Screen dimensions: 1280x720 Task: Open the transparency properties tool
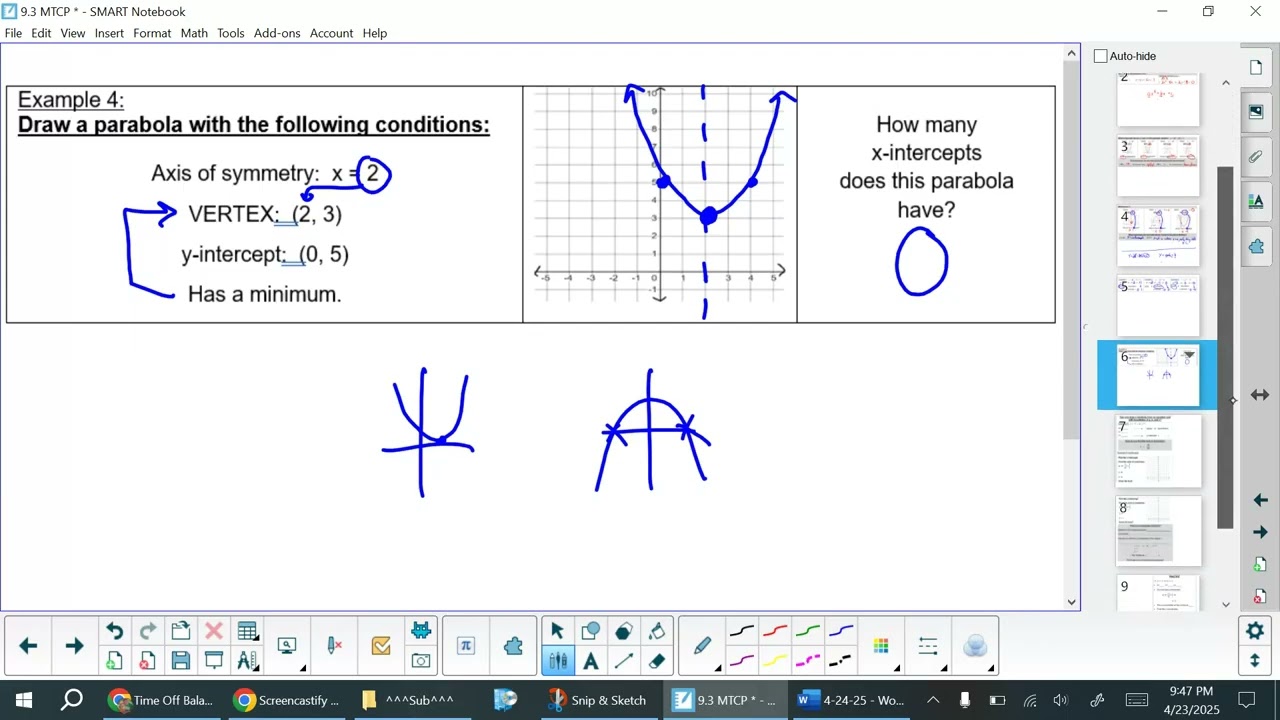(x=975, y=647)
